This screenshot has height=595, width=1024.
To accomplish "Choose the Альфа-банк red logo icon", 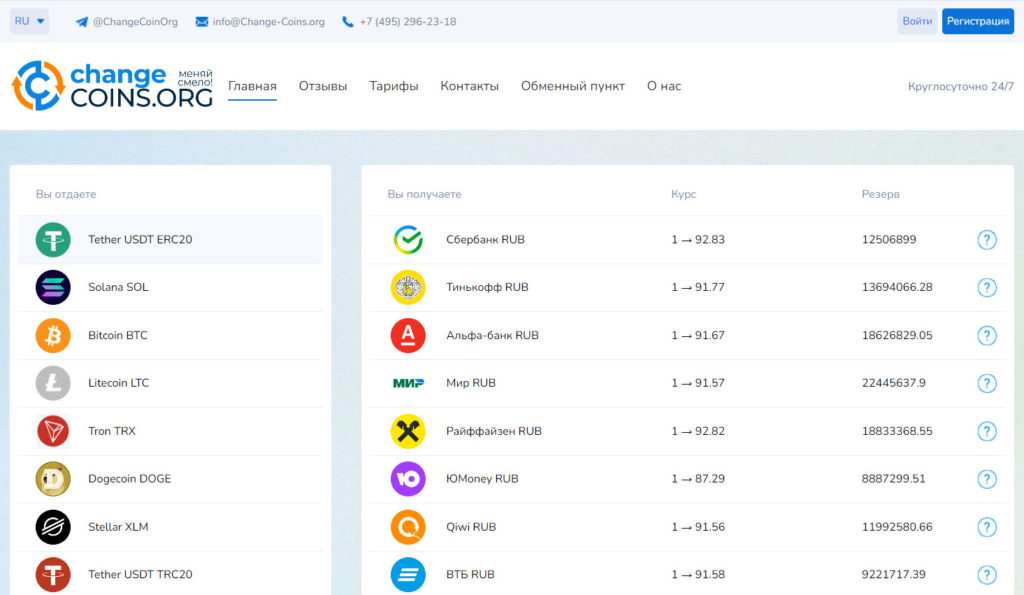I will coord(408,335).
